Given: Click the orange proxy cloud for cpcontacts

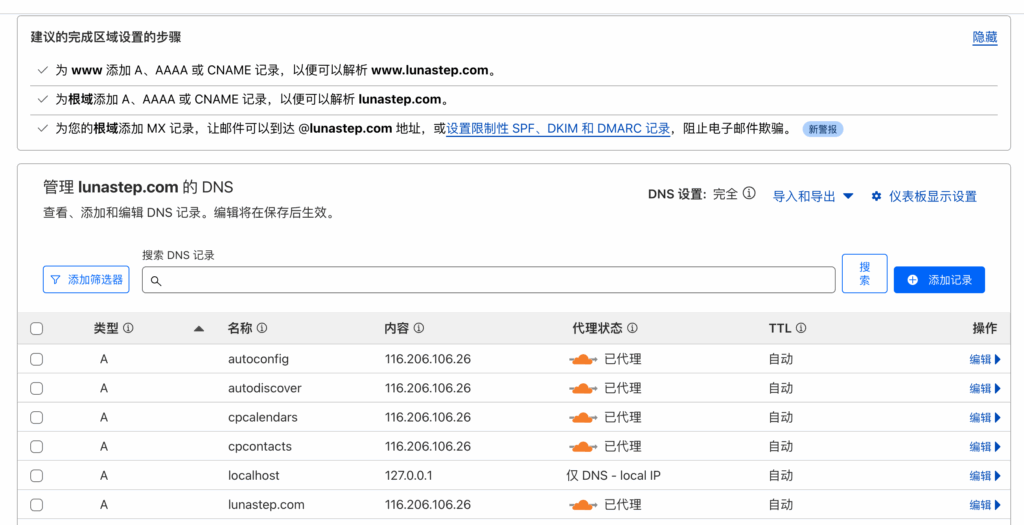Looking at the screenshot, I should [583, 447].
